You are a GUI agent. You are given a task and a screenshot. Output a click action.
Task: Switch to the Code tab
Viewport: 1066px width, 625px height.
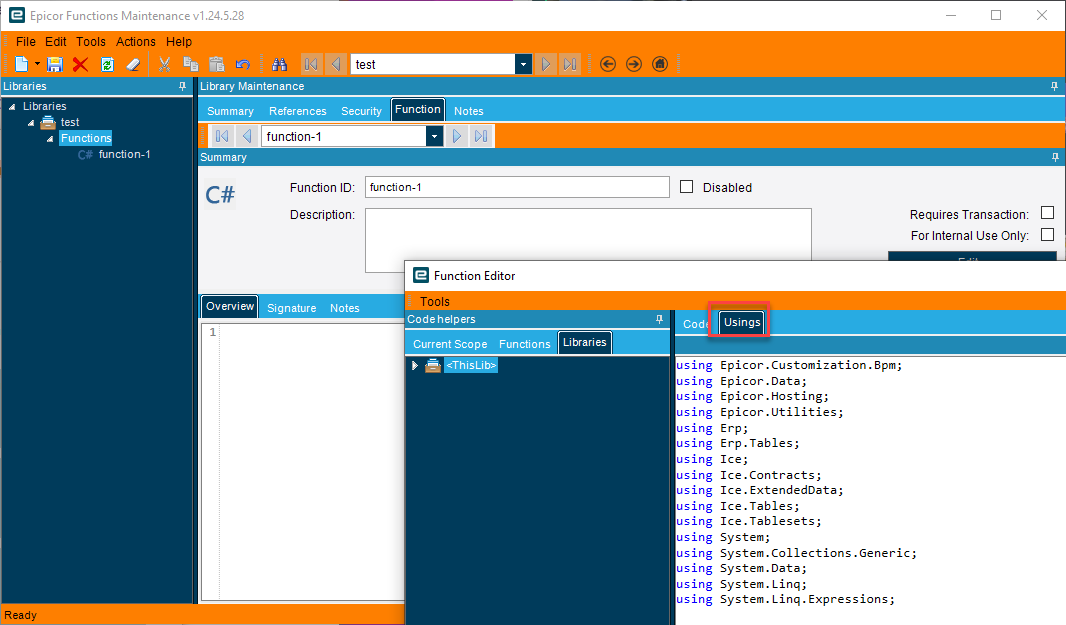pyautogui.click(x=695, y=324)
